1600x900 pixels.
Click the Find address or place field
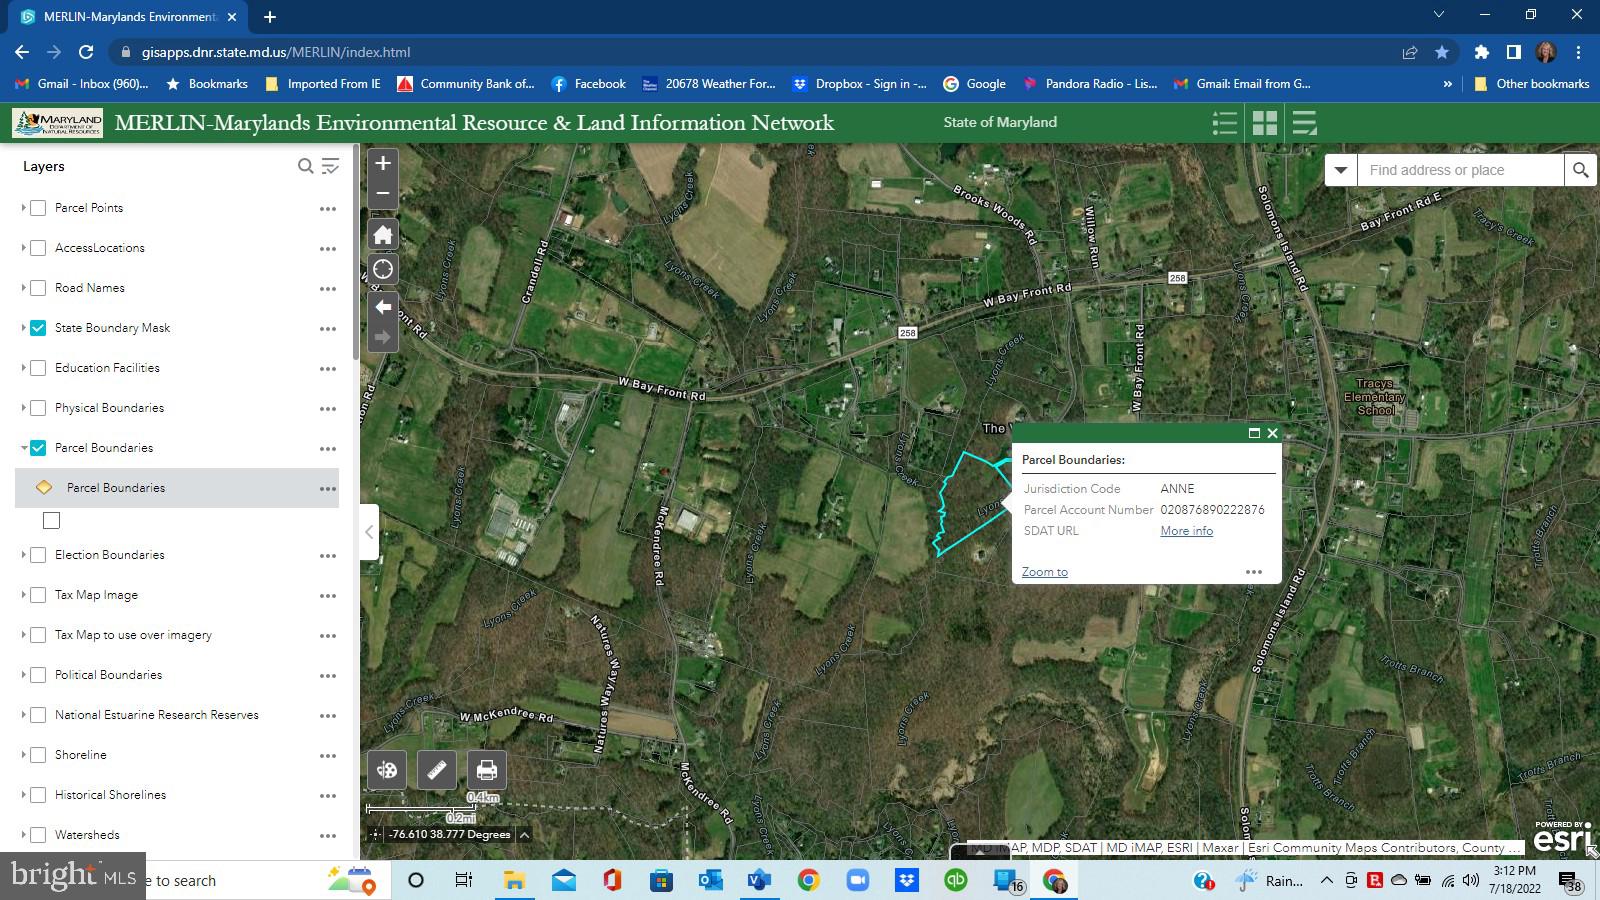[1460, 170]
